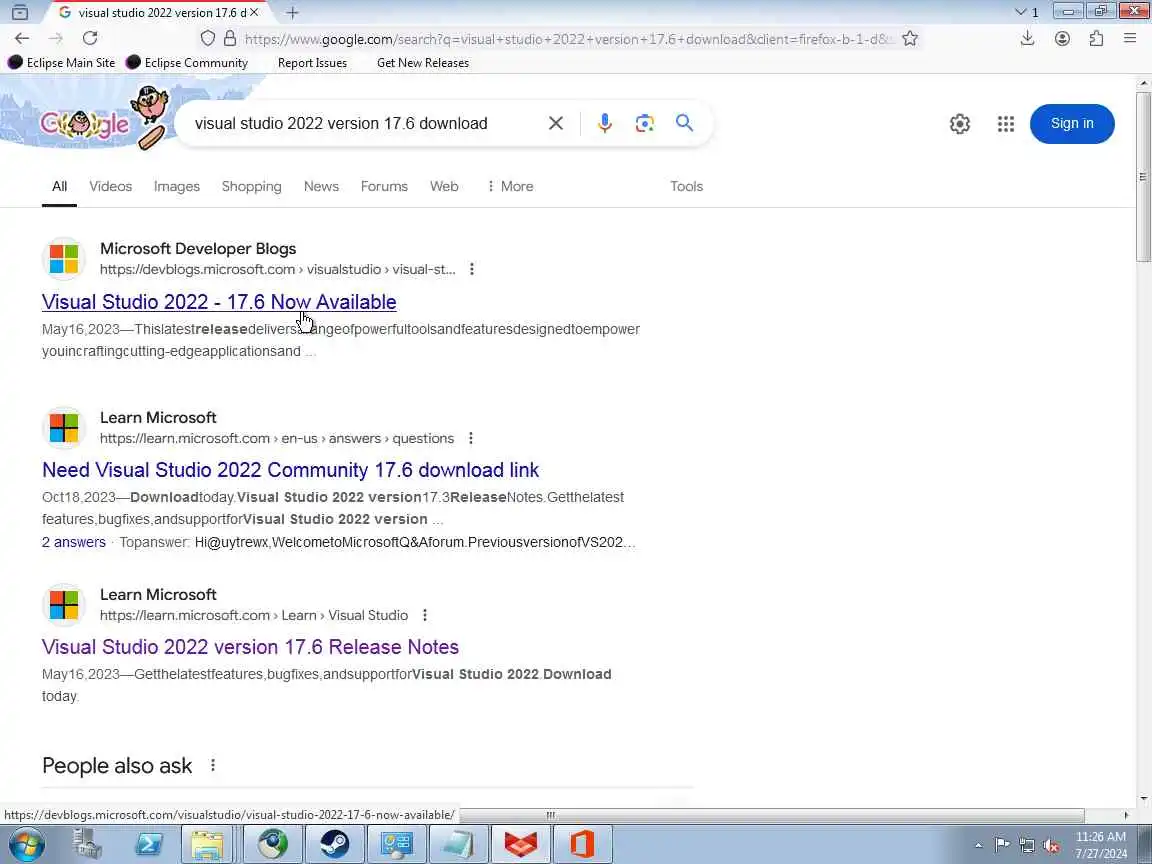Open the Firefox hamburger application menu

coord(1130,38)
